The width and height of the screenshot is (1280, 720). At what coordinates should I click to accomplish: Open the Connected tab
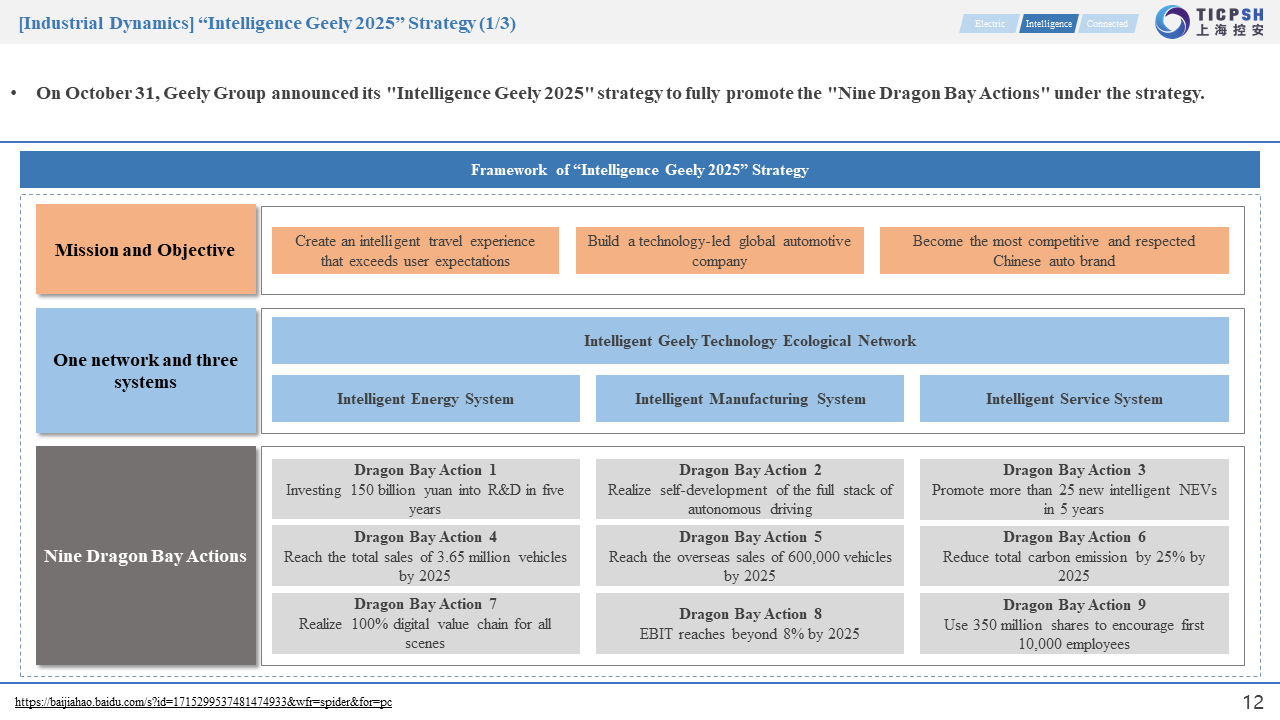pyautogui.click(x=1107, y=24)
